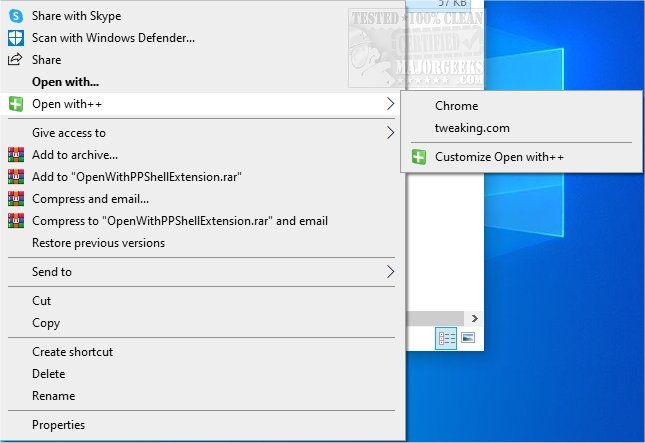The width and height of the screenshot is (645, 443).
Task: Select Share with Skype
Action: [202, 16]
